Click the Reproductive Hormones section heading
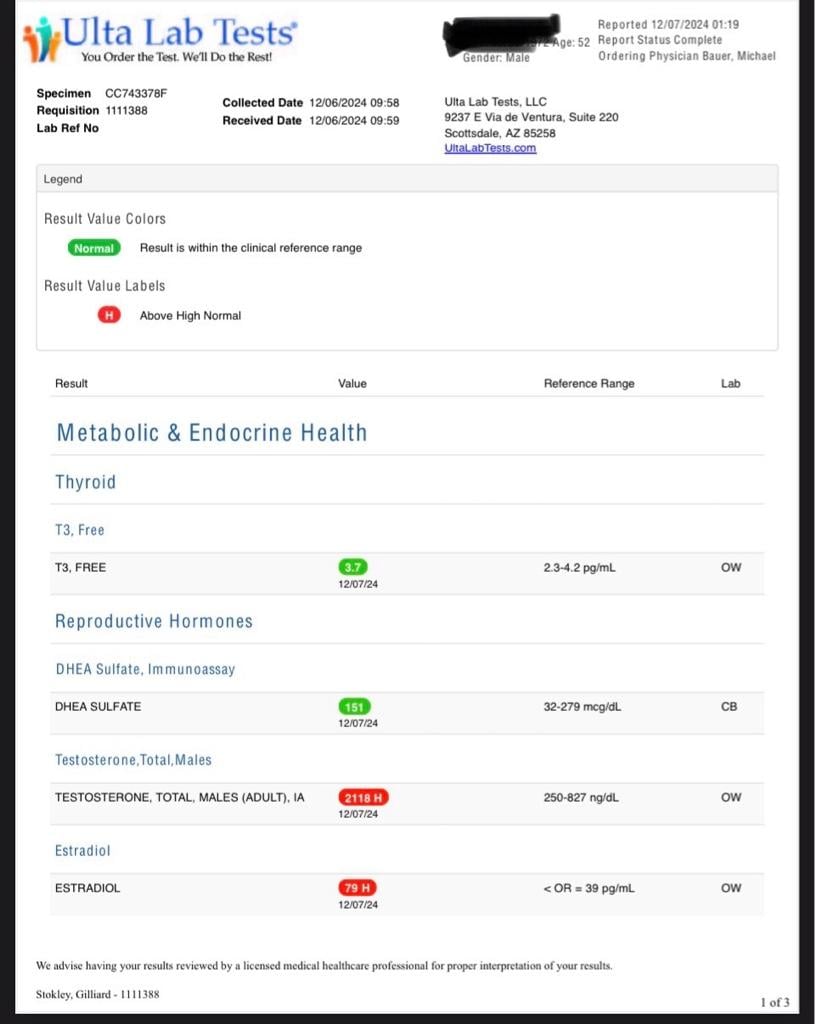 pos(153,621)
